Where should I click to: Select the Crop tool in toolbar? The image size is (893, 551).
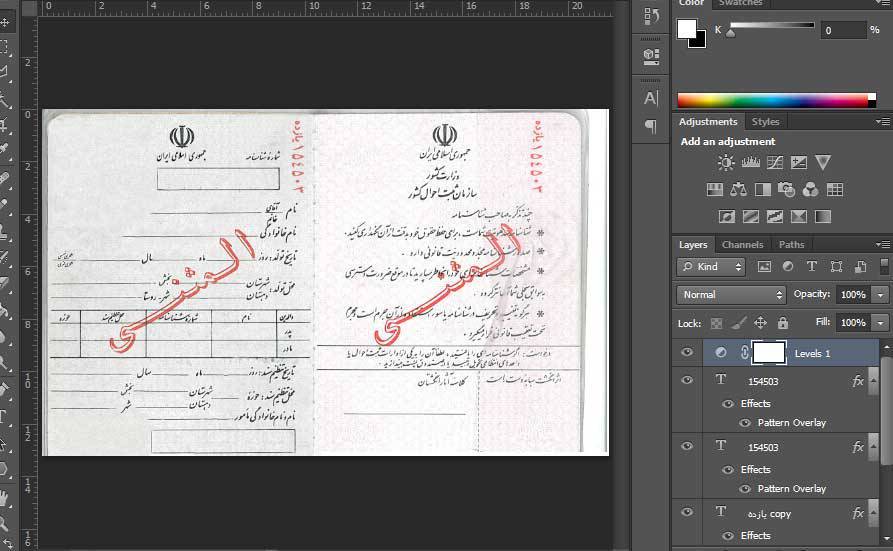[5, 124]
